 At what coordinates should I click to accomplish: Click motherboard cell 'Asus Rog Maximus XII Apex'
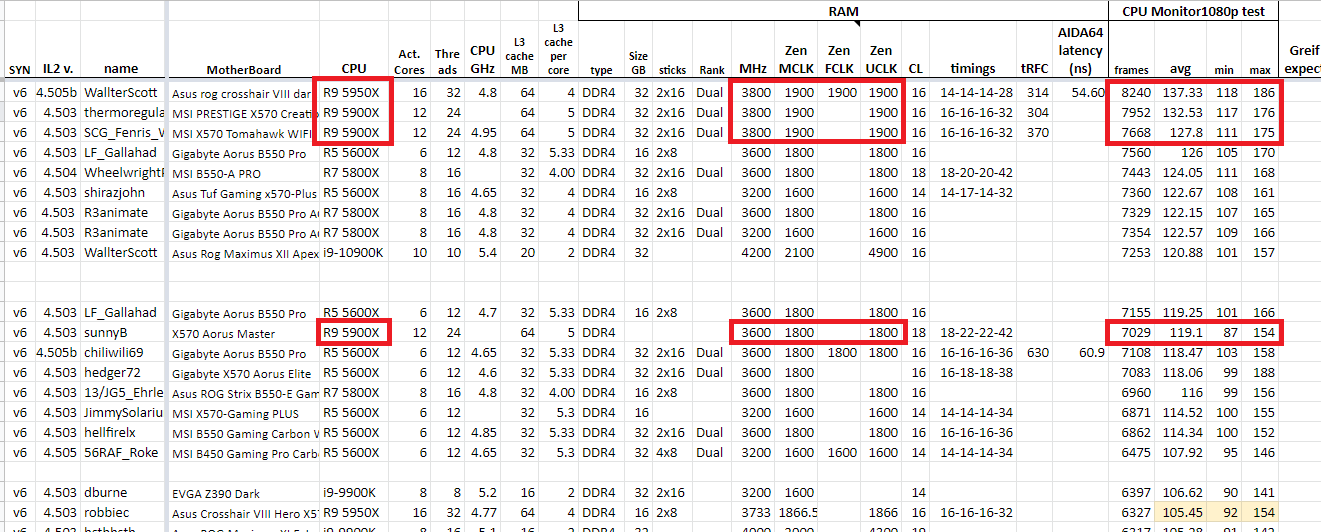tap(244, 253)
